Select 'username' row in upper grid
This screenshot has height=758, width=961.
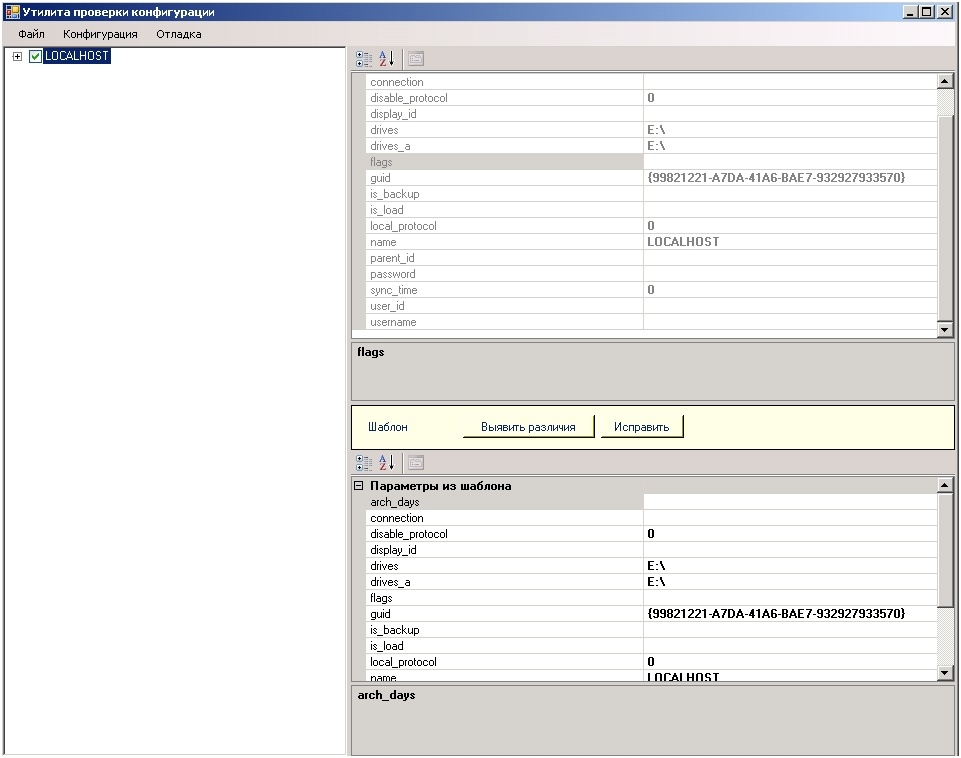pos(651,322)
